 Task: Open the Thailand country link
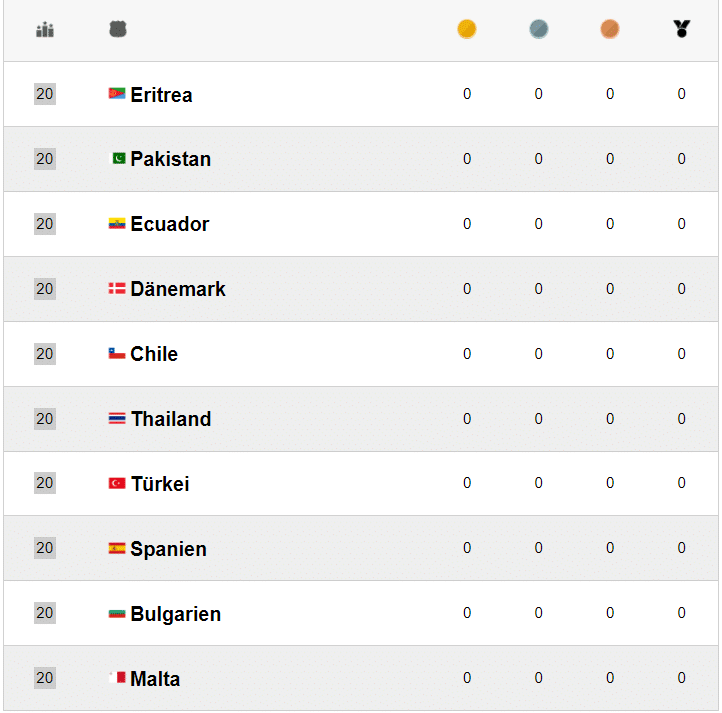click(171, 419)
